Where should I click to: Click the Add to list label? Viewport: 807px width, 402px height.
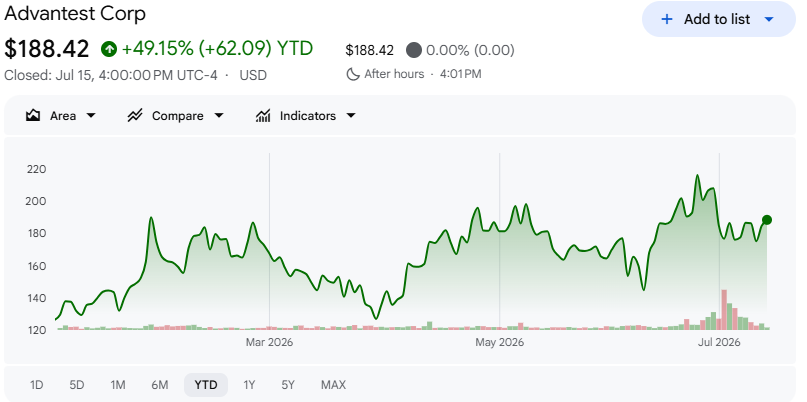[x=717, y=20]
